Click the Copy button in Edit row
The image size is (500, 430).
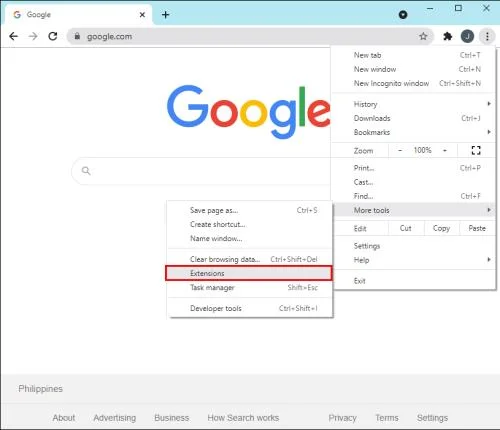pos(441,228)
